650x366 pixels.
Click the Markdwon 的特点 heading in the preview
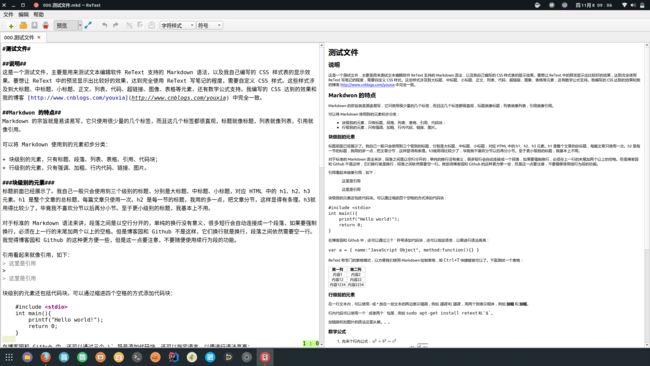click(x=352, y=95)
